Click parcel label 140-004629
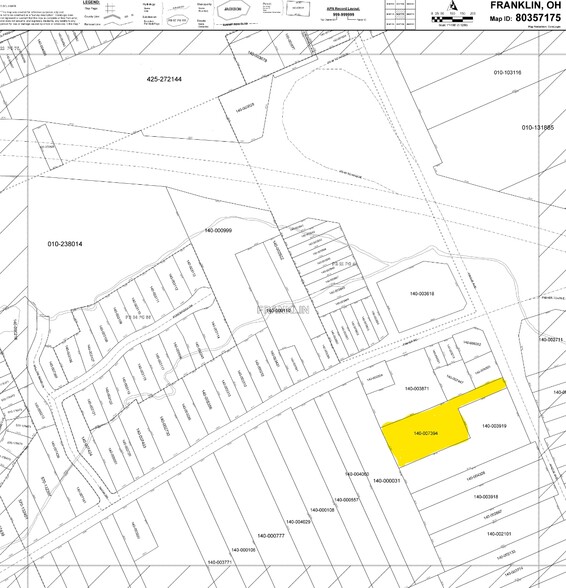 tap(298, 522)
